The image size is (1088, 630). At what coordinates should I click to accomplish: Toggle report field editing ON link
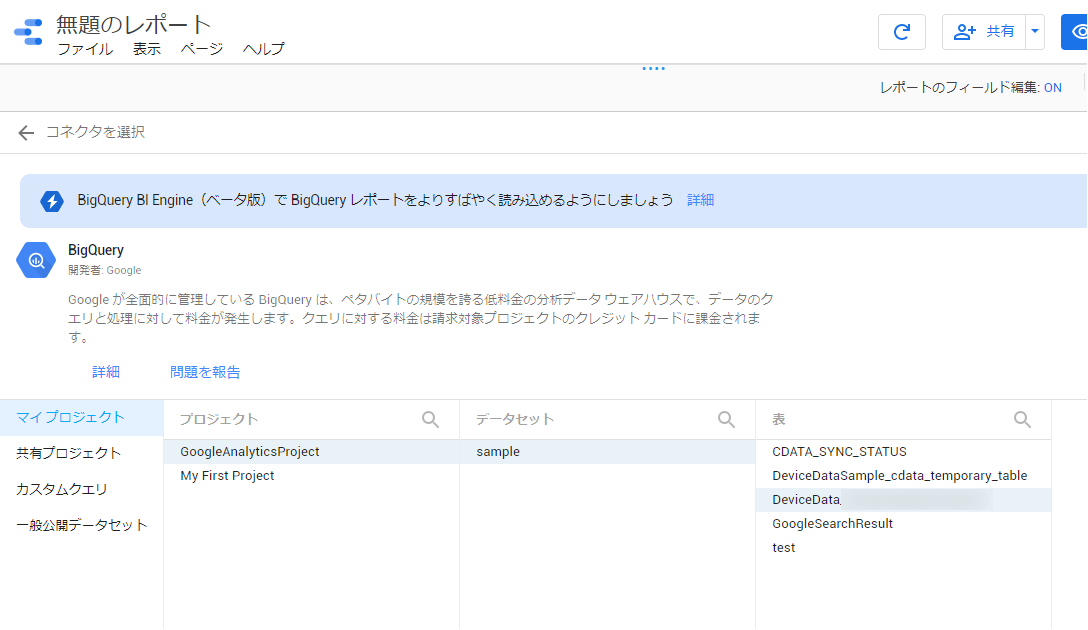pyautogui.click(x=1053, y=87)
